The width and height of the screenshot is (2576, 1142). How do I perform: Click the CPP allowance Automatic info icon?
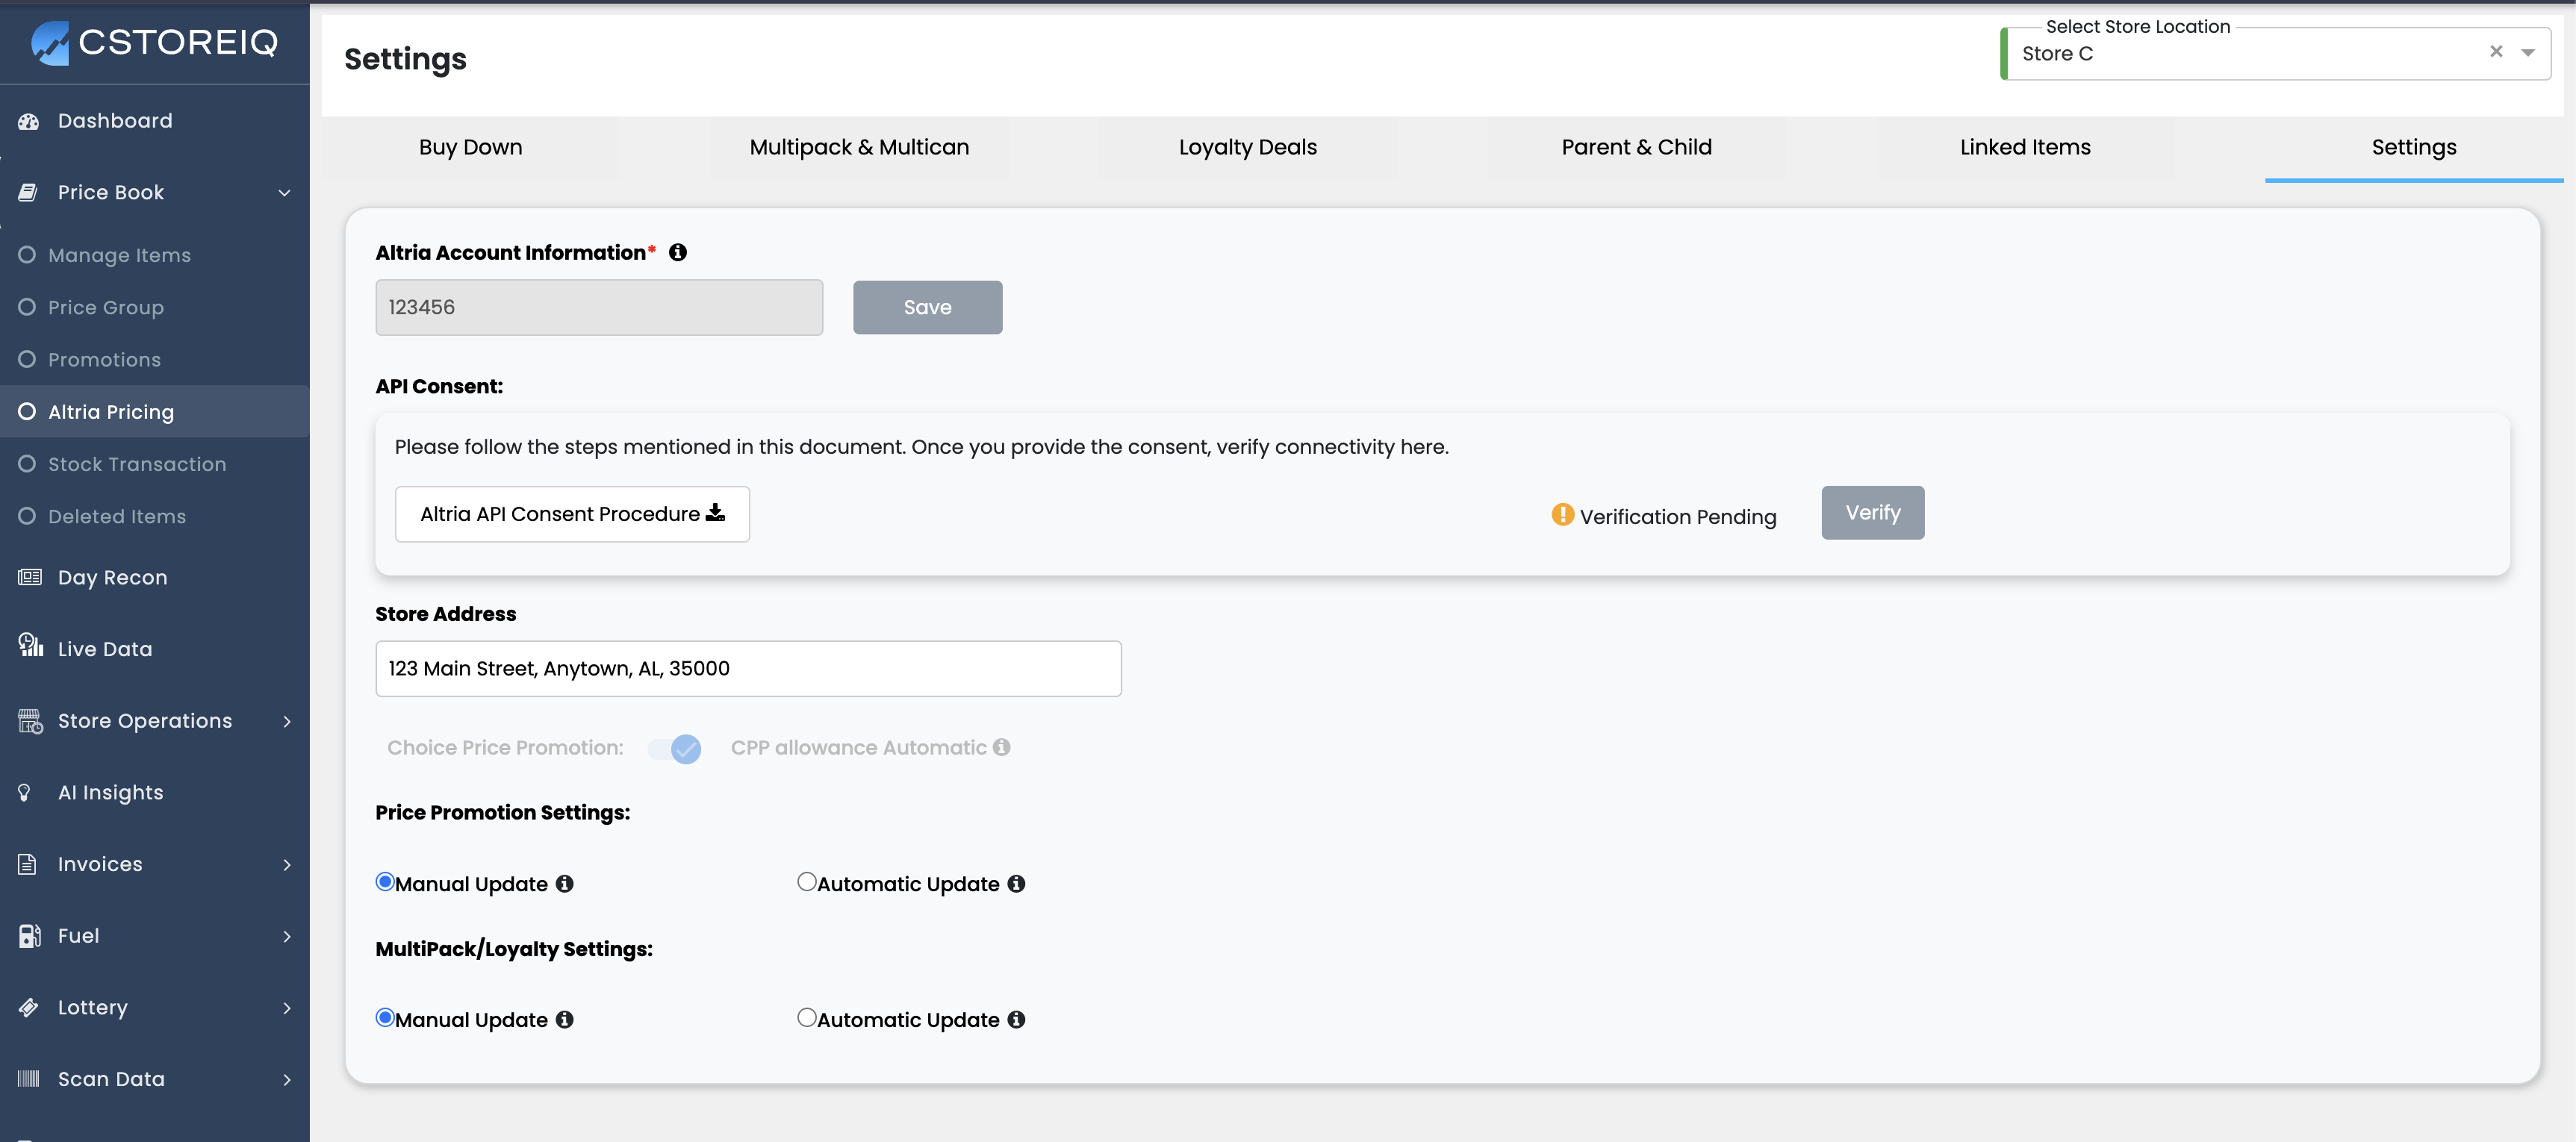coord(1002,747)
